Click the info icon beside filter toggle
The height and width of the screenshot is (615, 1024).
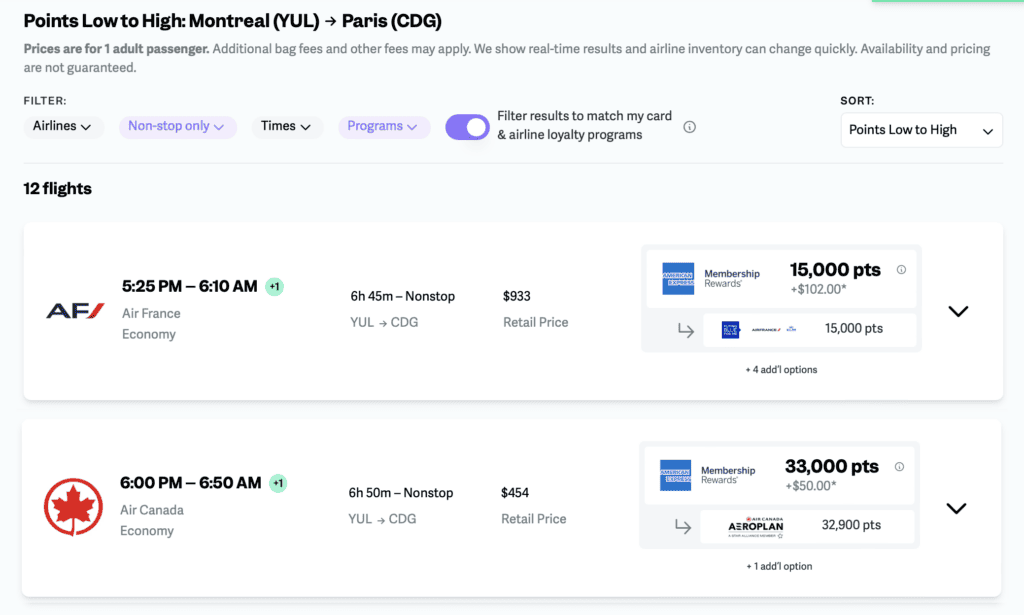point(689,127)
